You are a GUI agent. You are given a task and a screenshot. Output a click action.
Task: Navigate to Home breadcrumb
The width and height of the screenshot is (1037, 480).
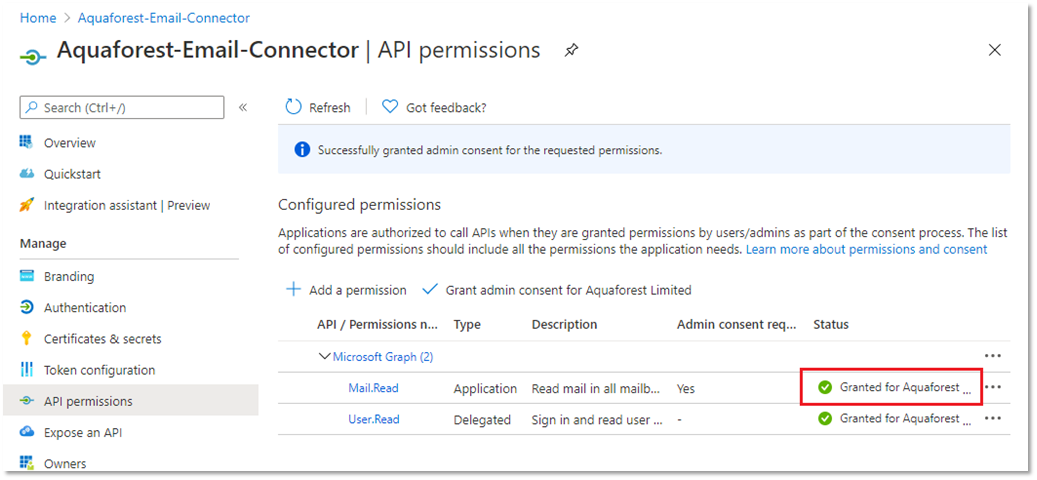[x=38, y=18]
